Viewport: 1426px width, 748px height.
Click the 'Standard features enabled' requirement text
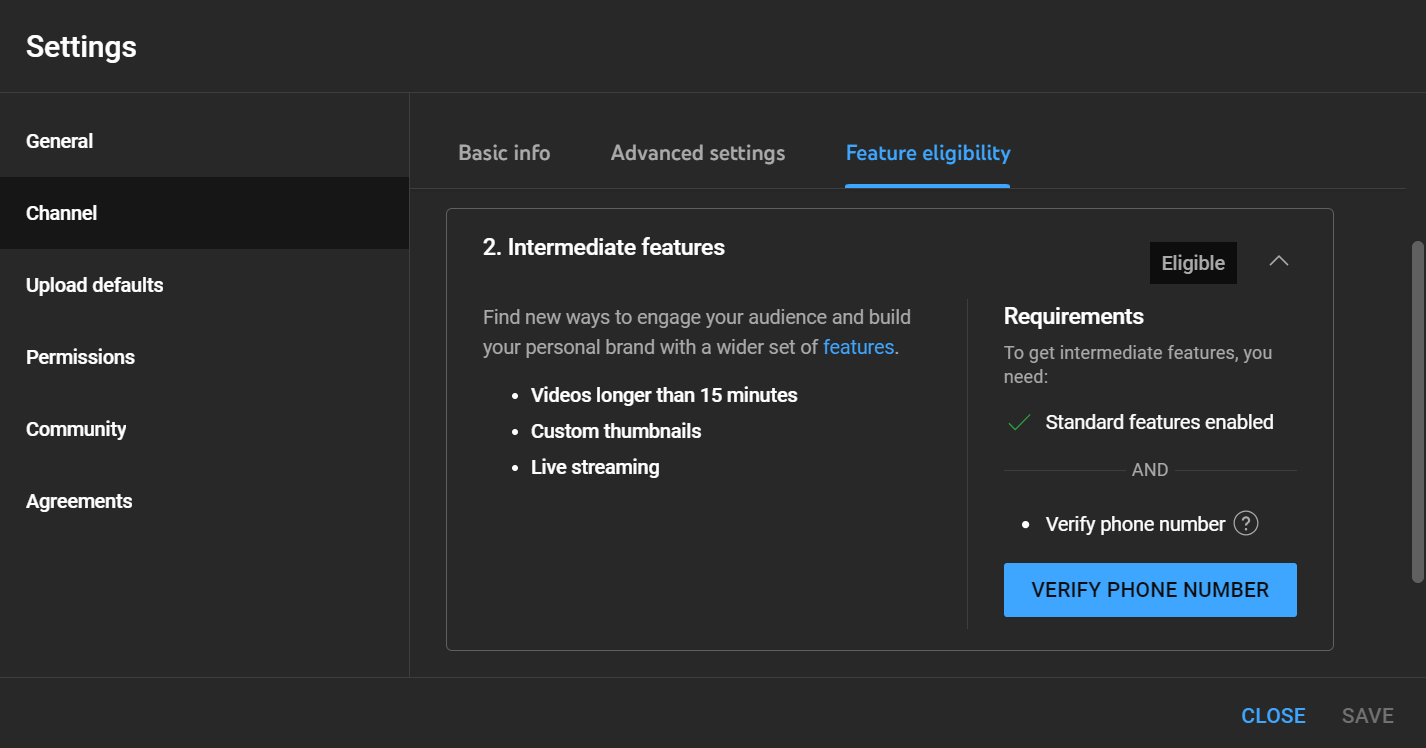(x=1159, y=422)
